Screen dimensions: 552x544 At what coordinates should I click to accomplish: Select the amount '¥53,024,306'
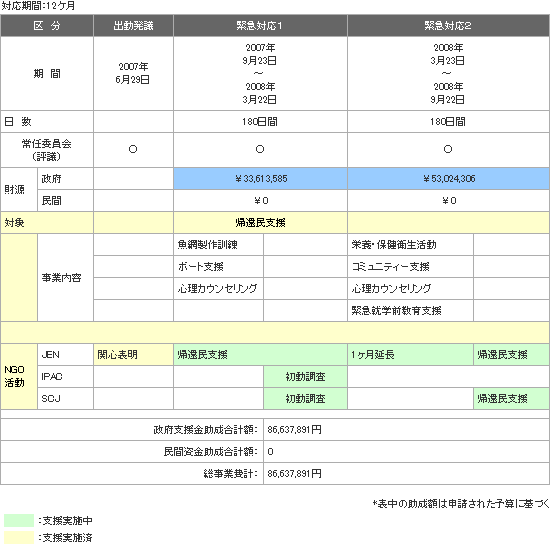448,179
